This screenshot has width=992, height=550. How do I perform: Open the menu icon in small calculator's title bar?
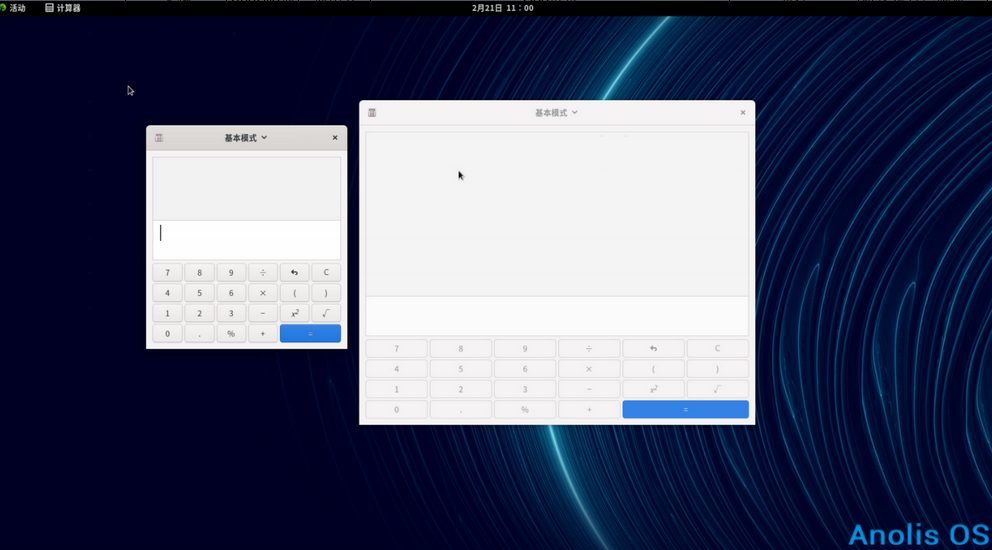pyautogui.click(x=159, y=138)
